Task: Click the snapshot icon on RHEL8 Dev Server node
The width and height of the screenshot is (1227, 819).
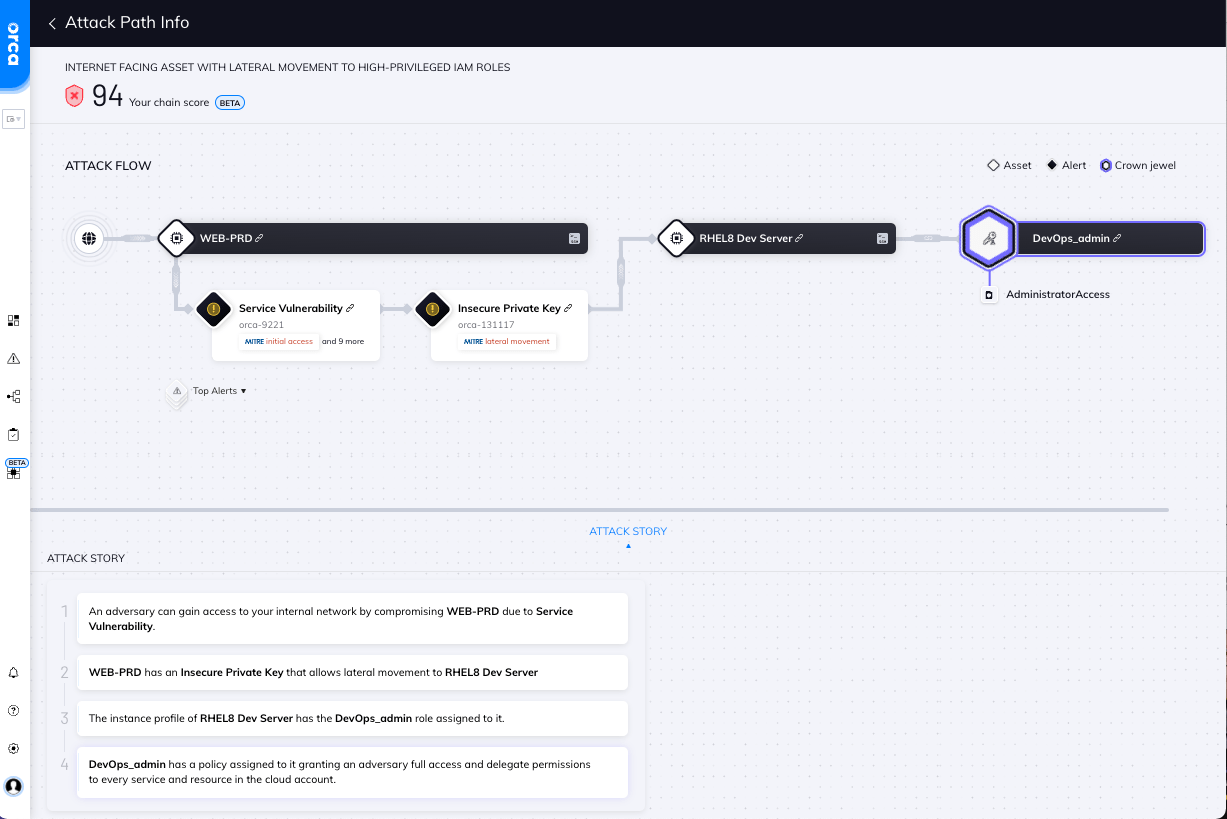Action: click(x=881, y=238)
